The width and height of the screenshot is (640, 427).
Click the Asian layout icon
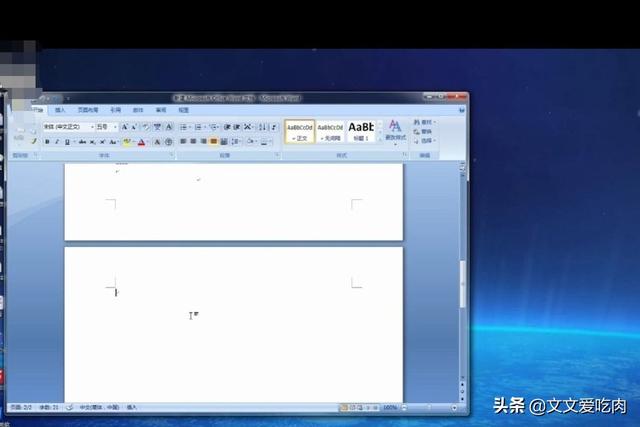click(247, 127)
